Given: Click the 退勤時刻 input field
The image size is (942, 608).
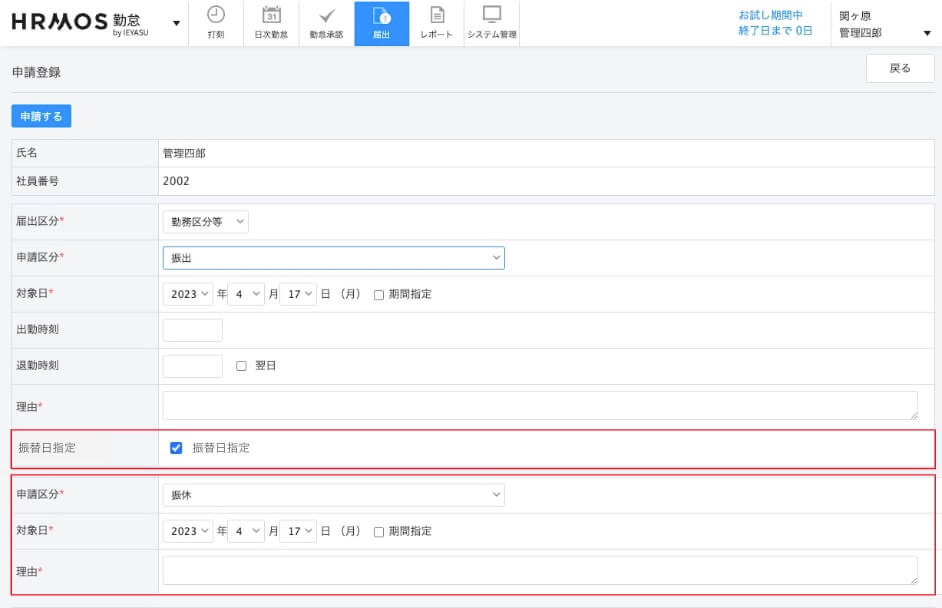Looking at the screenshot, I should (x=192, y=366).
